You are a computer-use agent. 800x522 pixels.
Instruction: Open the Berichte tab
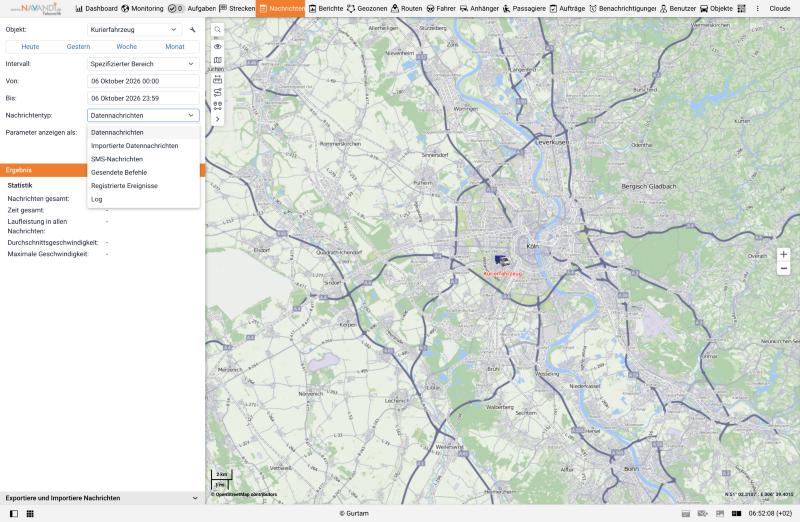(326, 9)
